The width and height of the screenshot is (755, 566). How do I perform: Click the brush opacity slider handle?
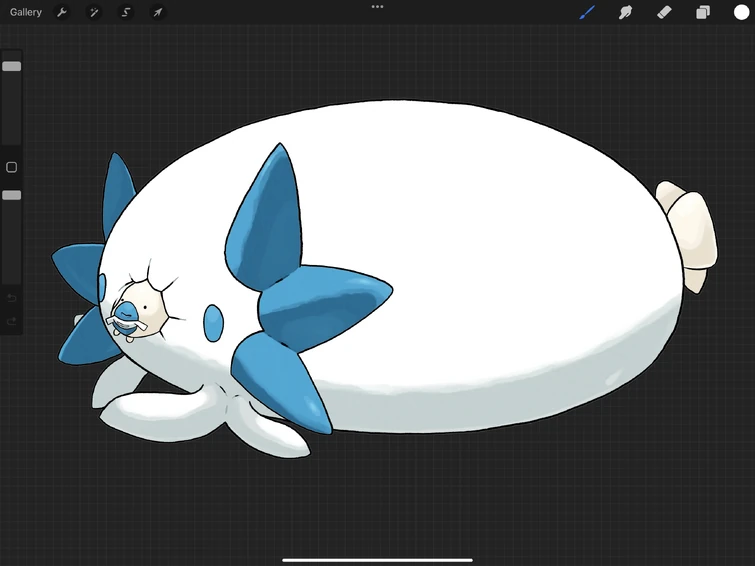tap(12, 195)
